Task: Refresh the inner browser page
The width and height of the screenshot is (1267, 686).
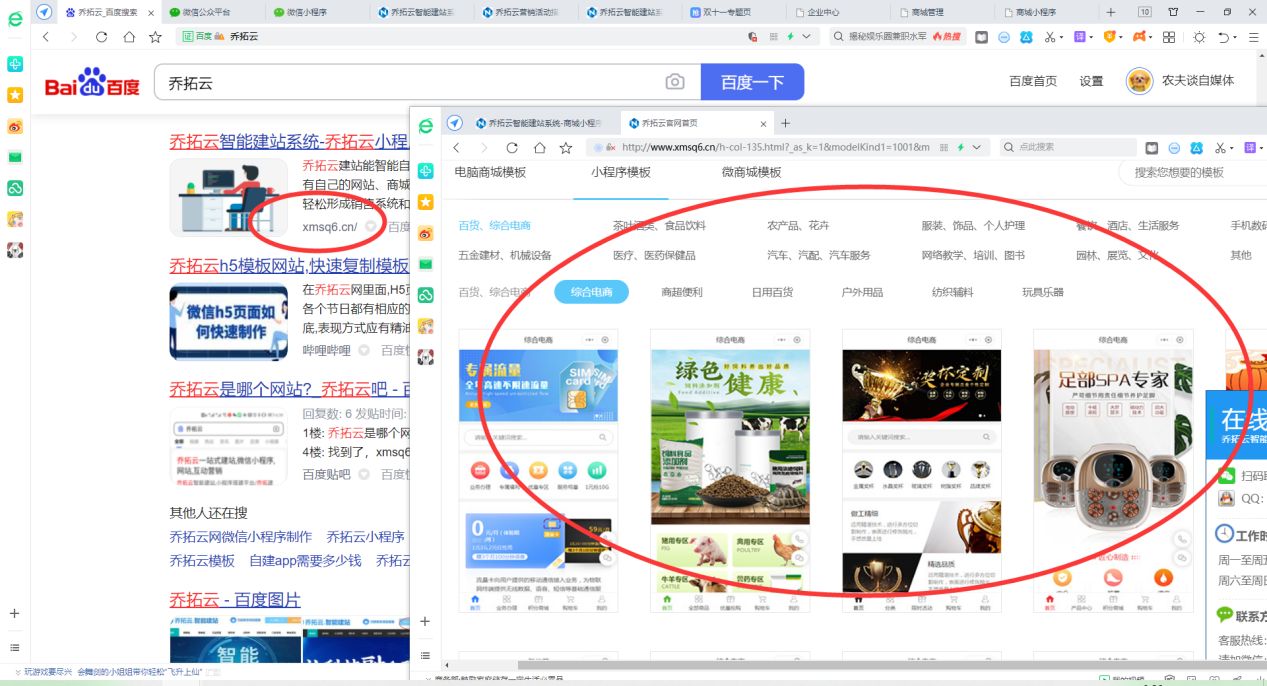Action: click(x=510, y=146)
